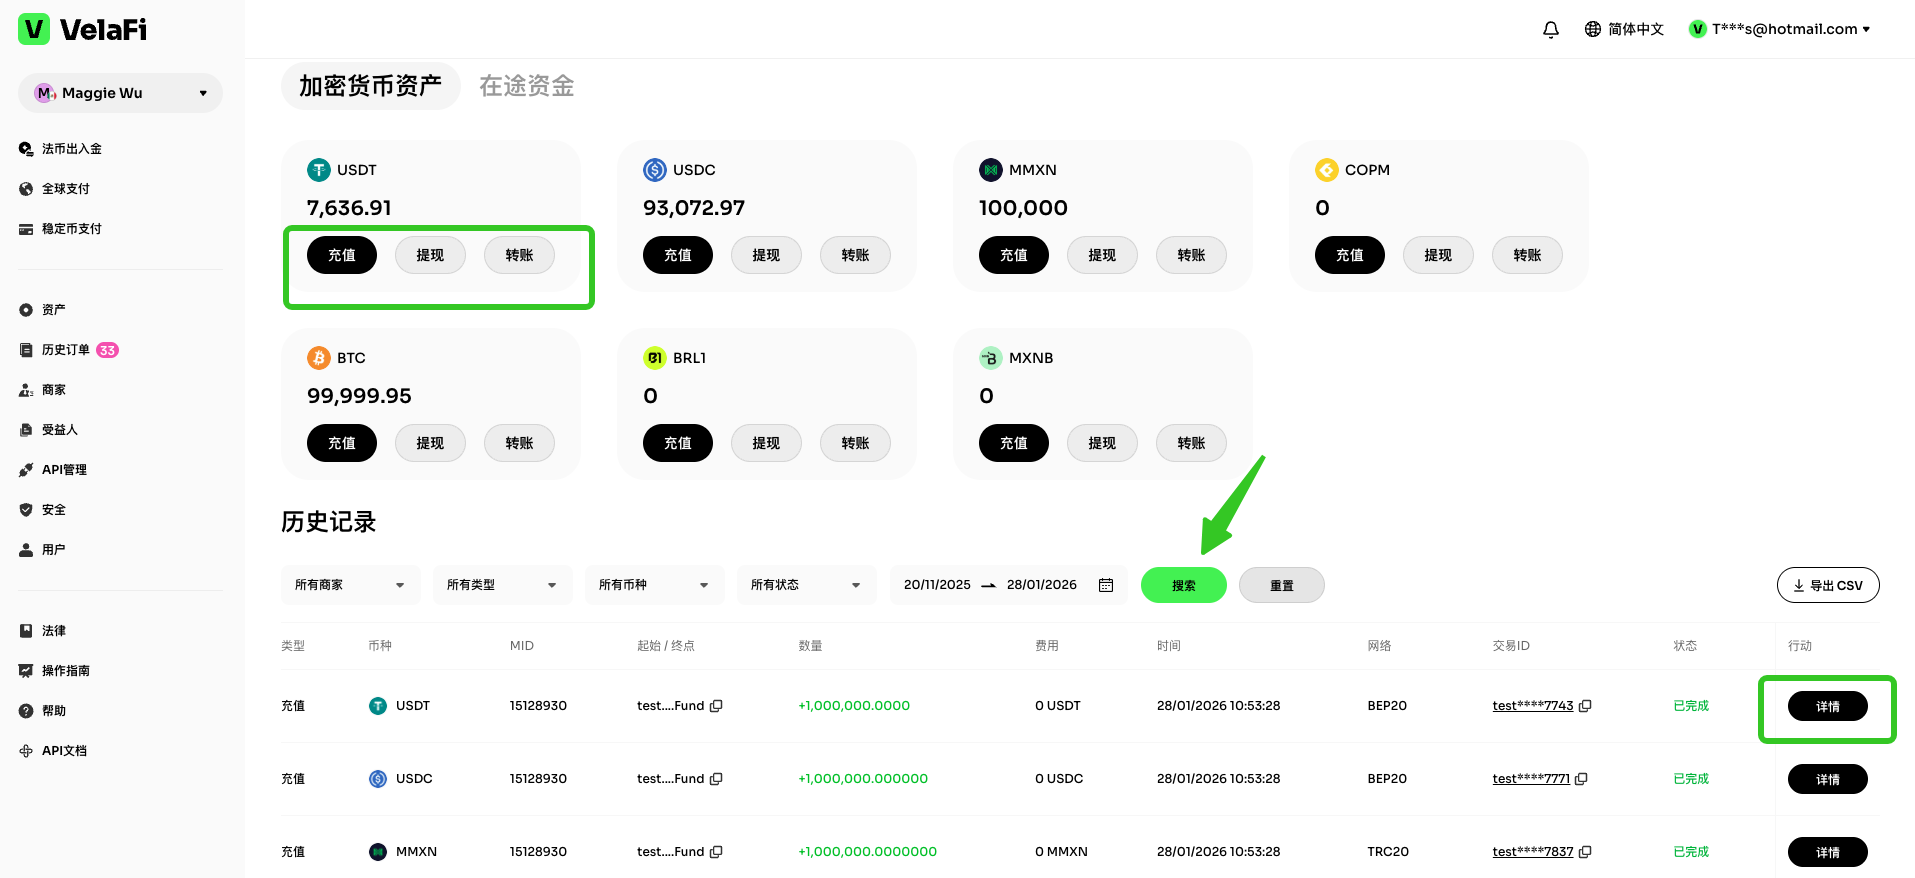This screenshot has height=878, width=1915.
Task: Click the VelaFi logo
Action: pos(83,30)
